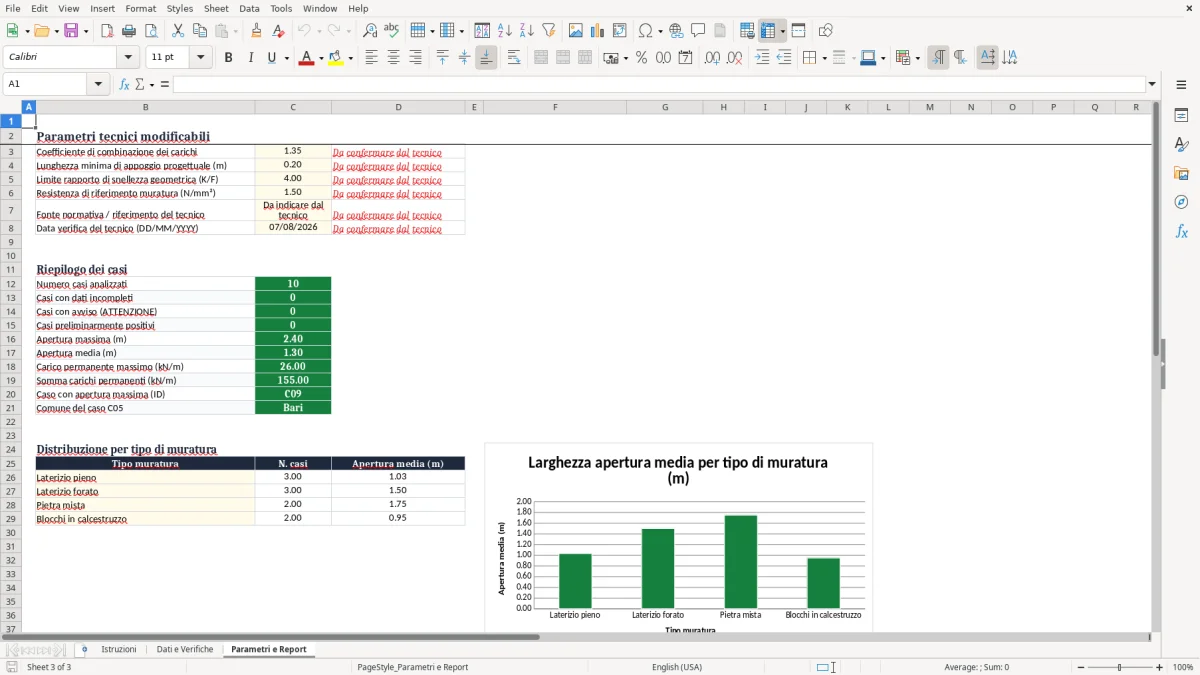Increase indent
The image size is (1200, 675).
(x=762, y=58)
